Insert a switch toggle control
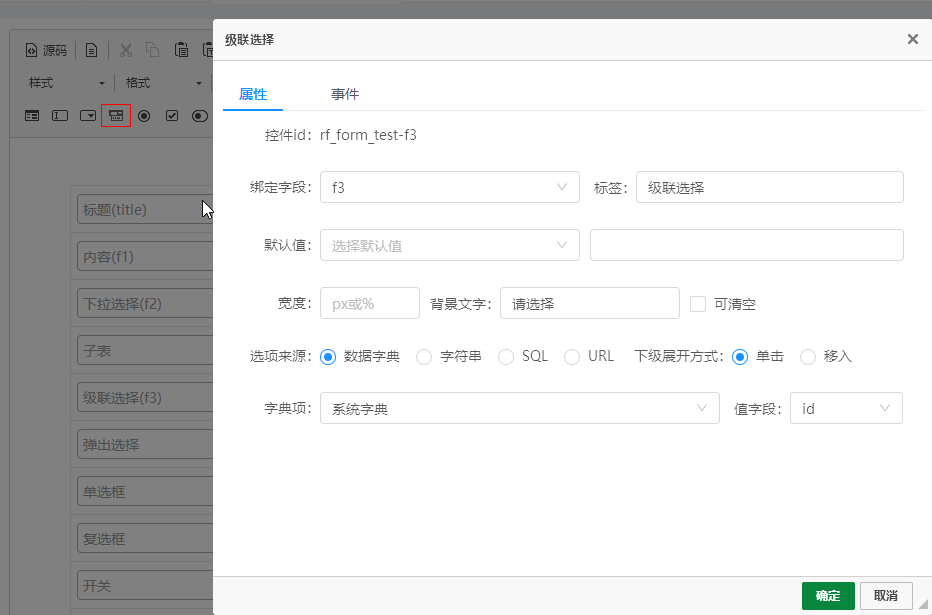The width and height of the screenshot is (932, 615). pyautogui.click(x=200, y=116)
